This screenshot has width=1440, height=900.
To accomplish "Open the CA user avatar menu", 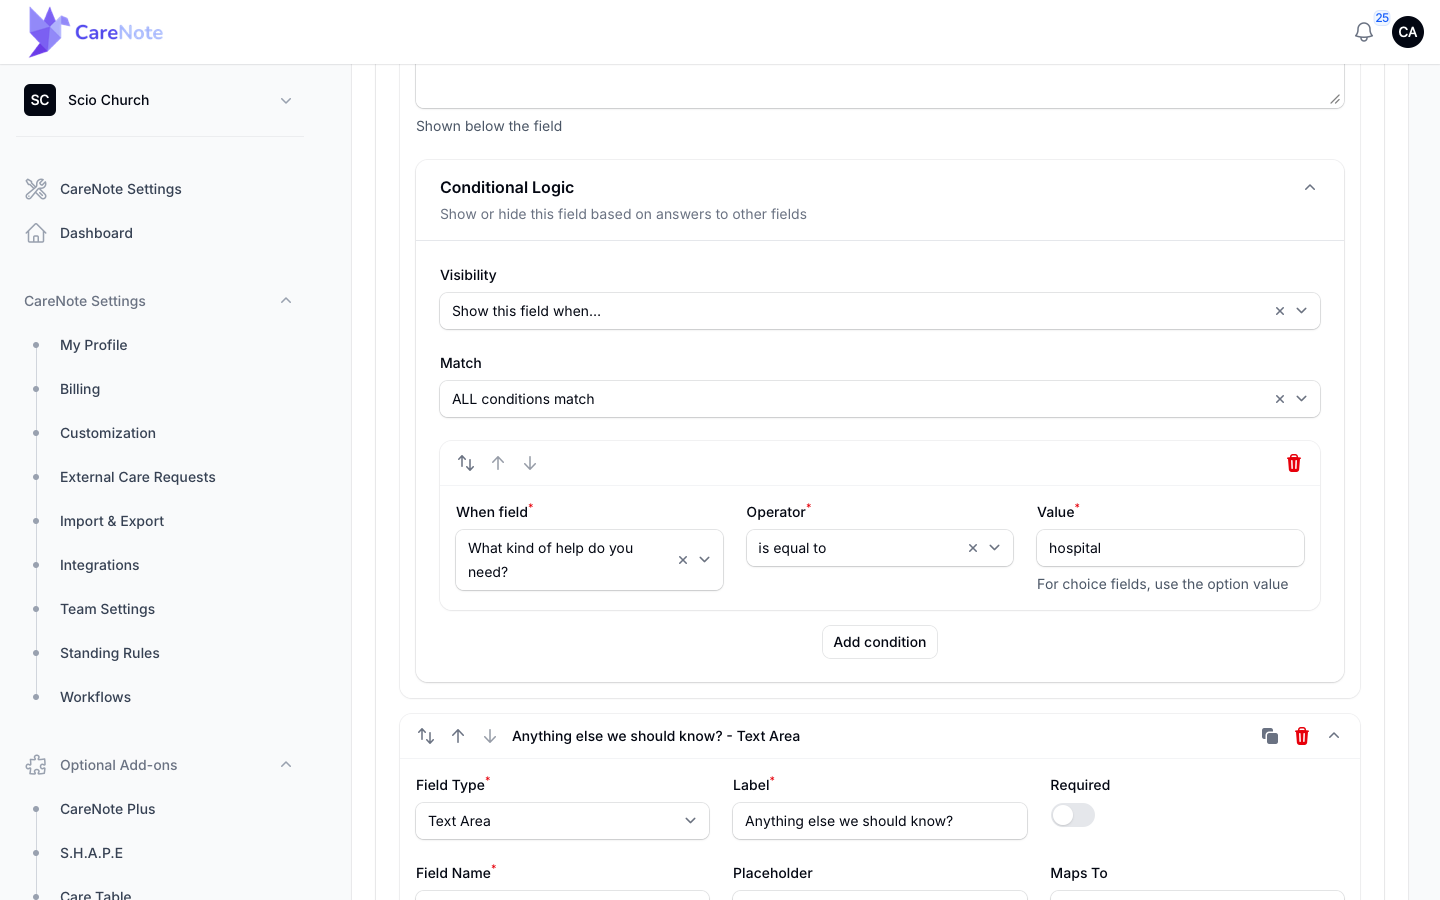I will [x=1408, y=32].
